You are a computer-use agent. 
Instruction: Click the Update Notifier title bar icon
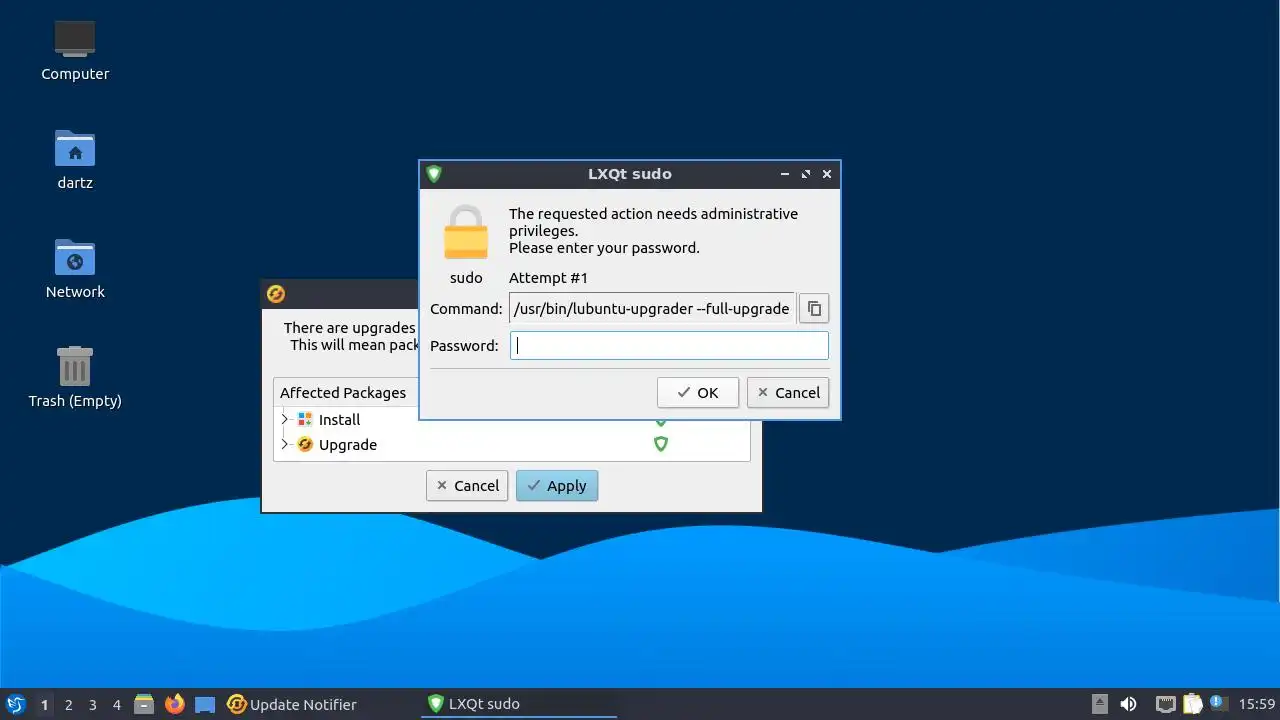pos(276,293)
